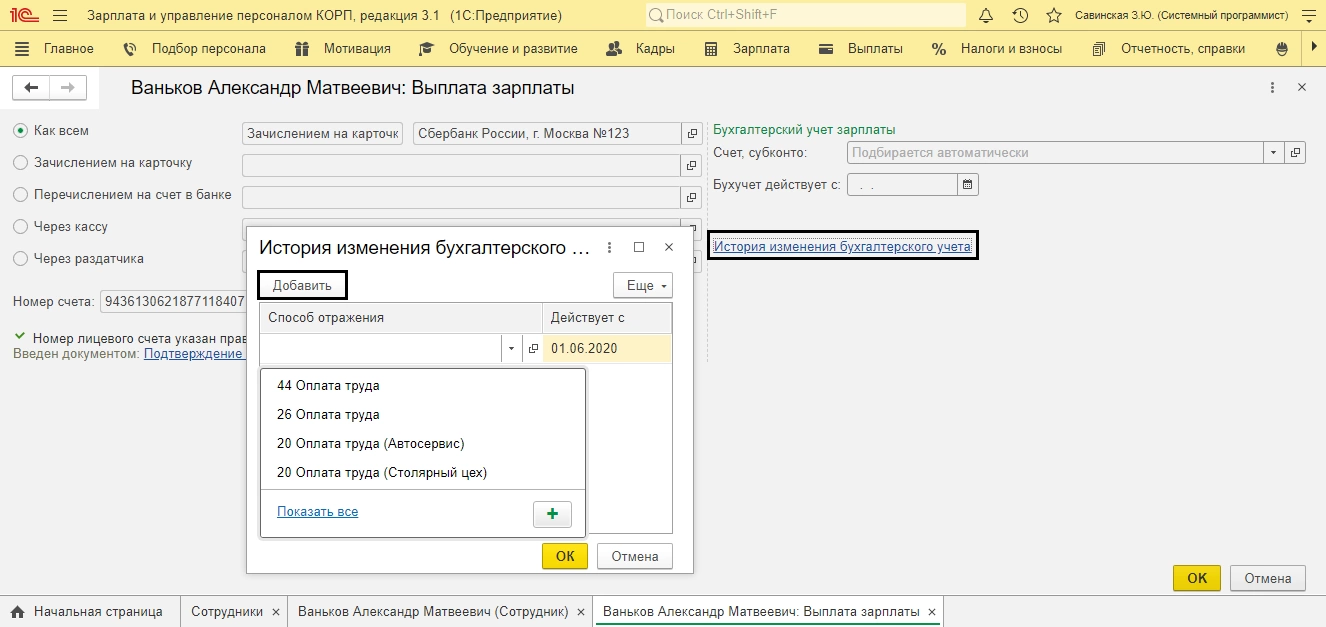Click the favorites star icon
1326x627 pixels.
(x=1053, y=16)
